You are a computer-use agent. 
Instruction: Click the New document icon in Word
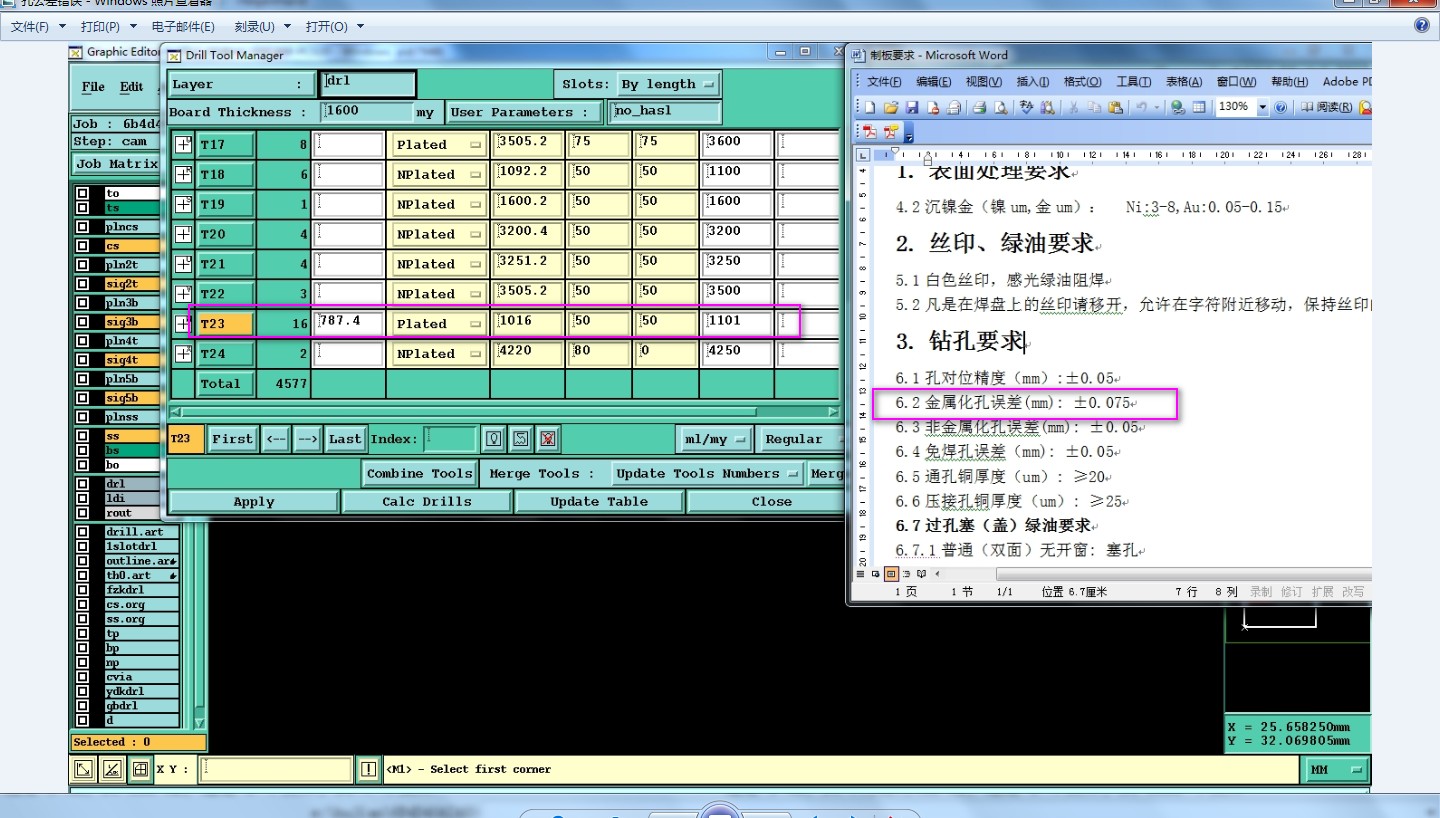pos(870,107)
